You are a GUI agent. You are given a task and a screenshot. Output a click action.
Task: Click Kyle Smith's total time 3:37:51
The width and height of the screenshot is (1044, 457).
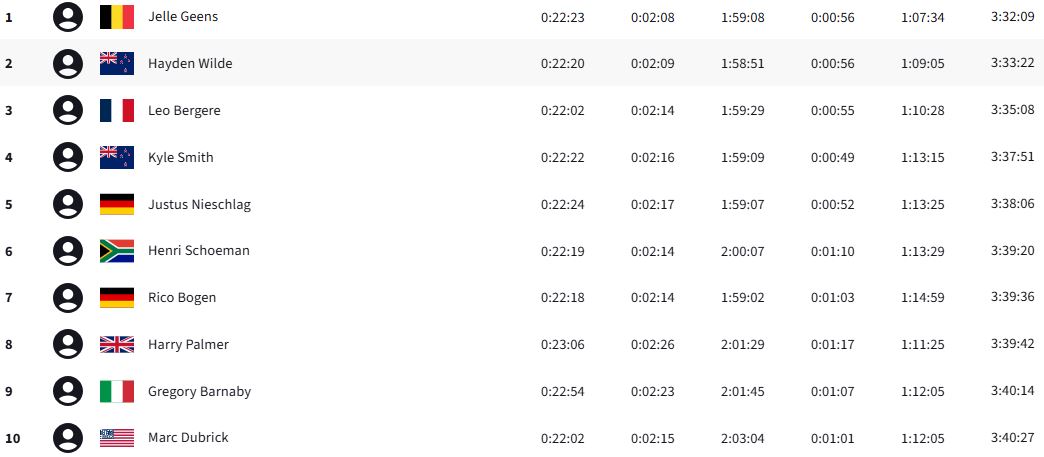click(x=1010, y=158)
